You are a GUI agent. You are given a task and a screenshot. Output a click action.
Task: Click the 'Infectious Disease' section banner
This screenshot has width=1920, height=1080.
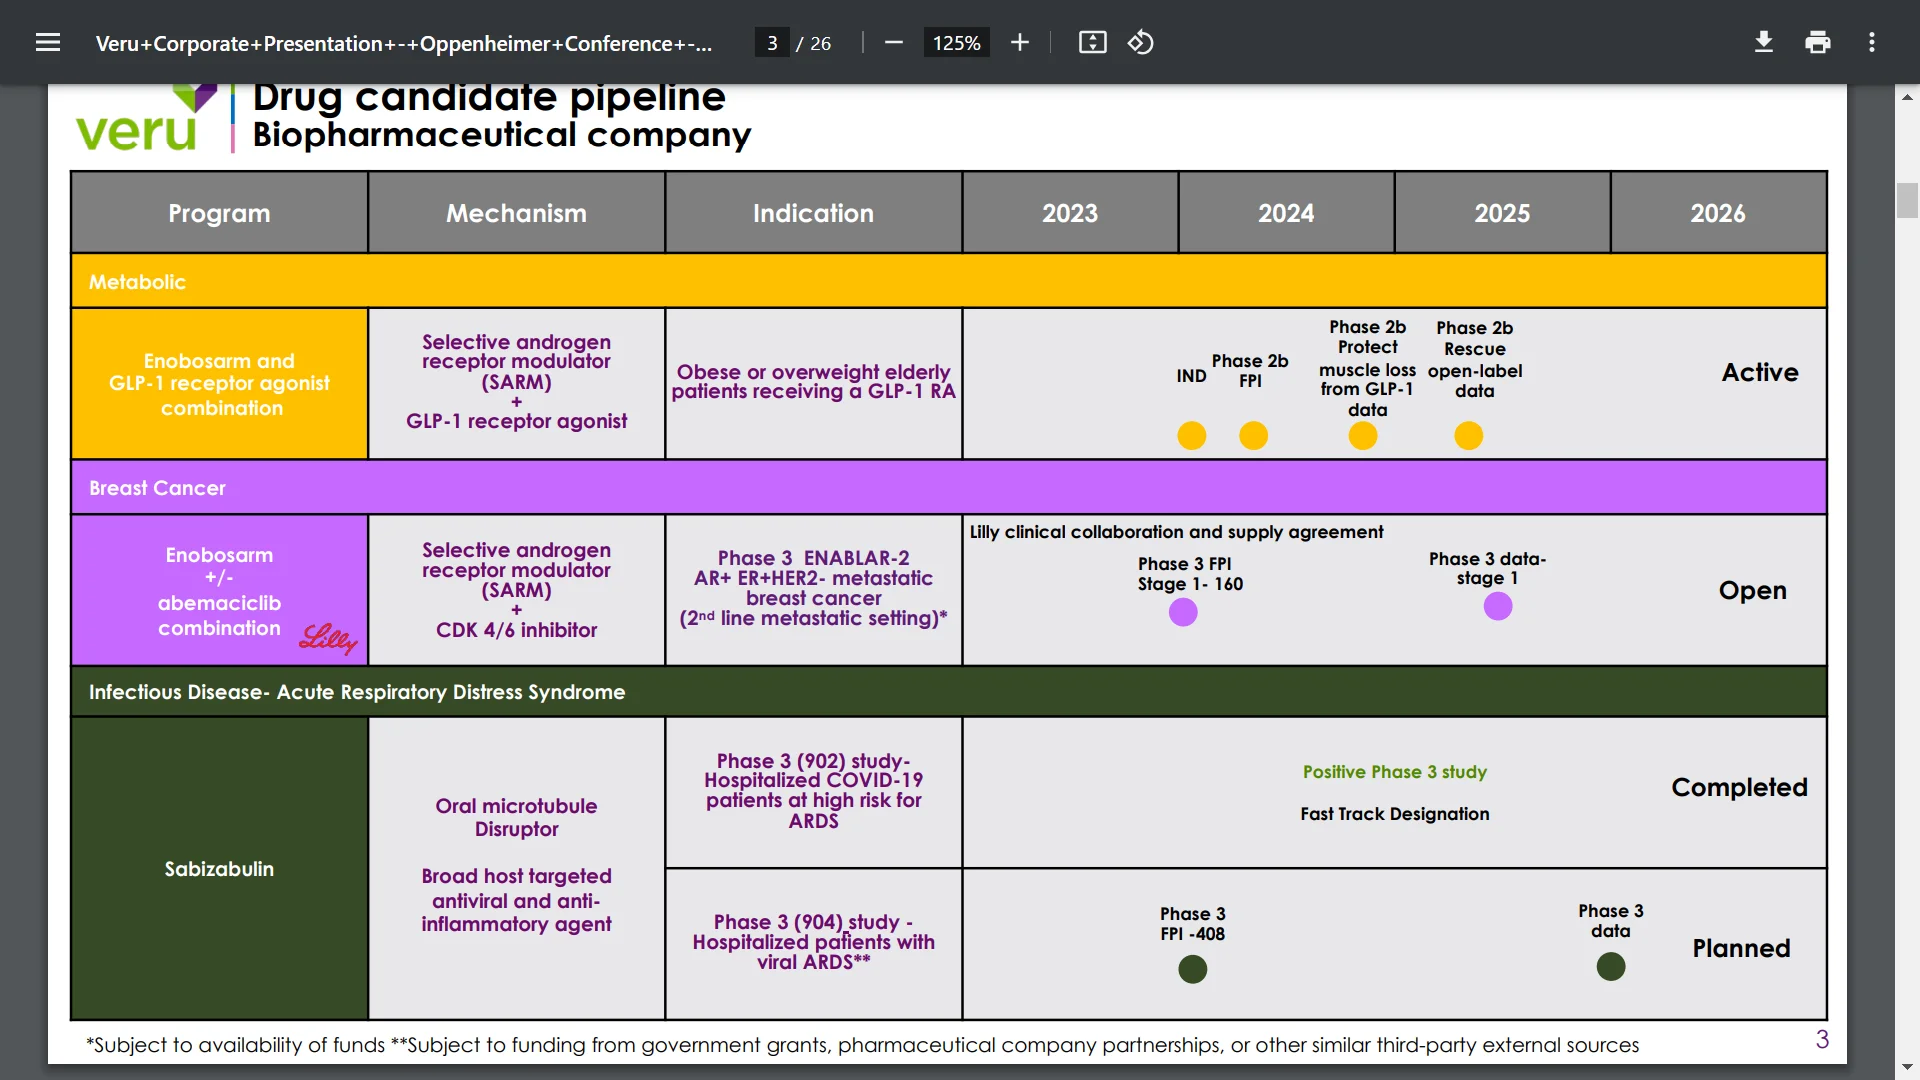coord(948,692)
